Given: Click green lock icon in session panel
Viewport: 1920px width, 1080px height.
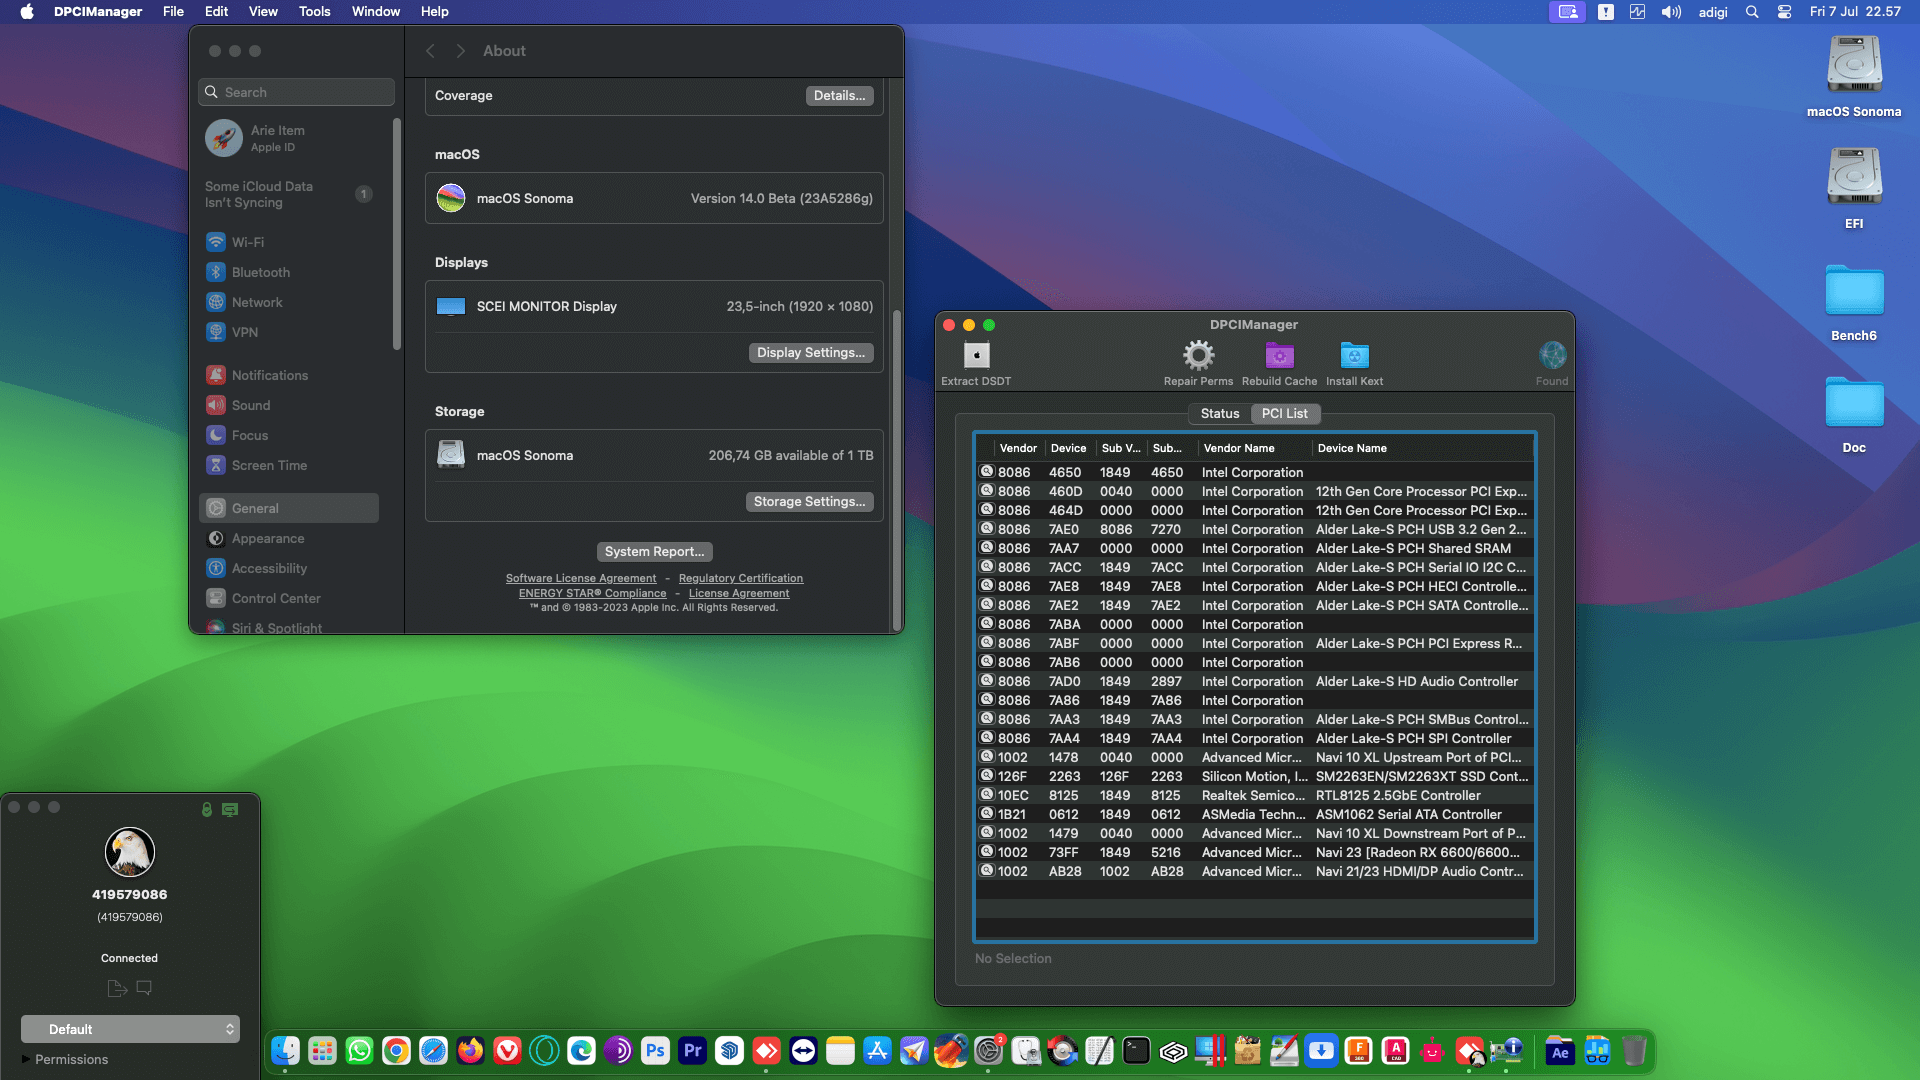Looking at the screenshot, I should point(207,809).
